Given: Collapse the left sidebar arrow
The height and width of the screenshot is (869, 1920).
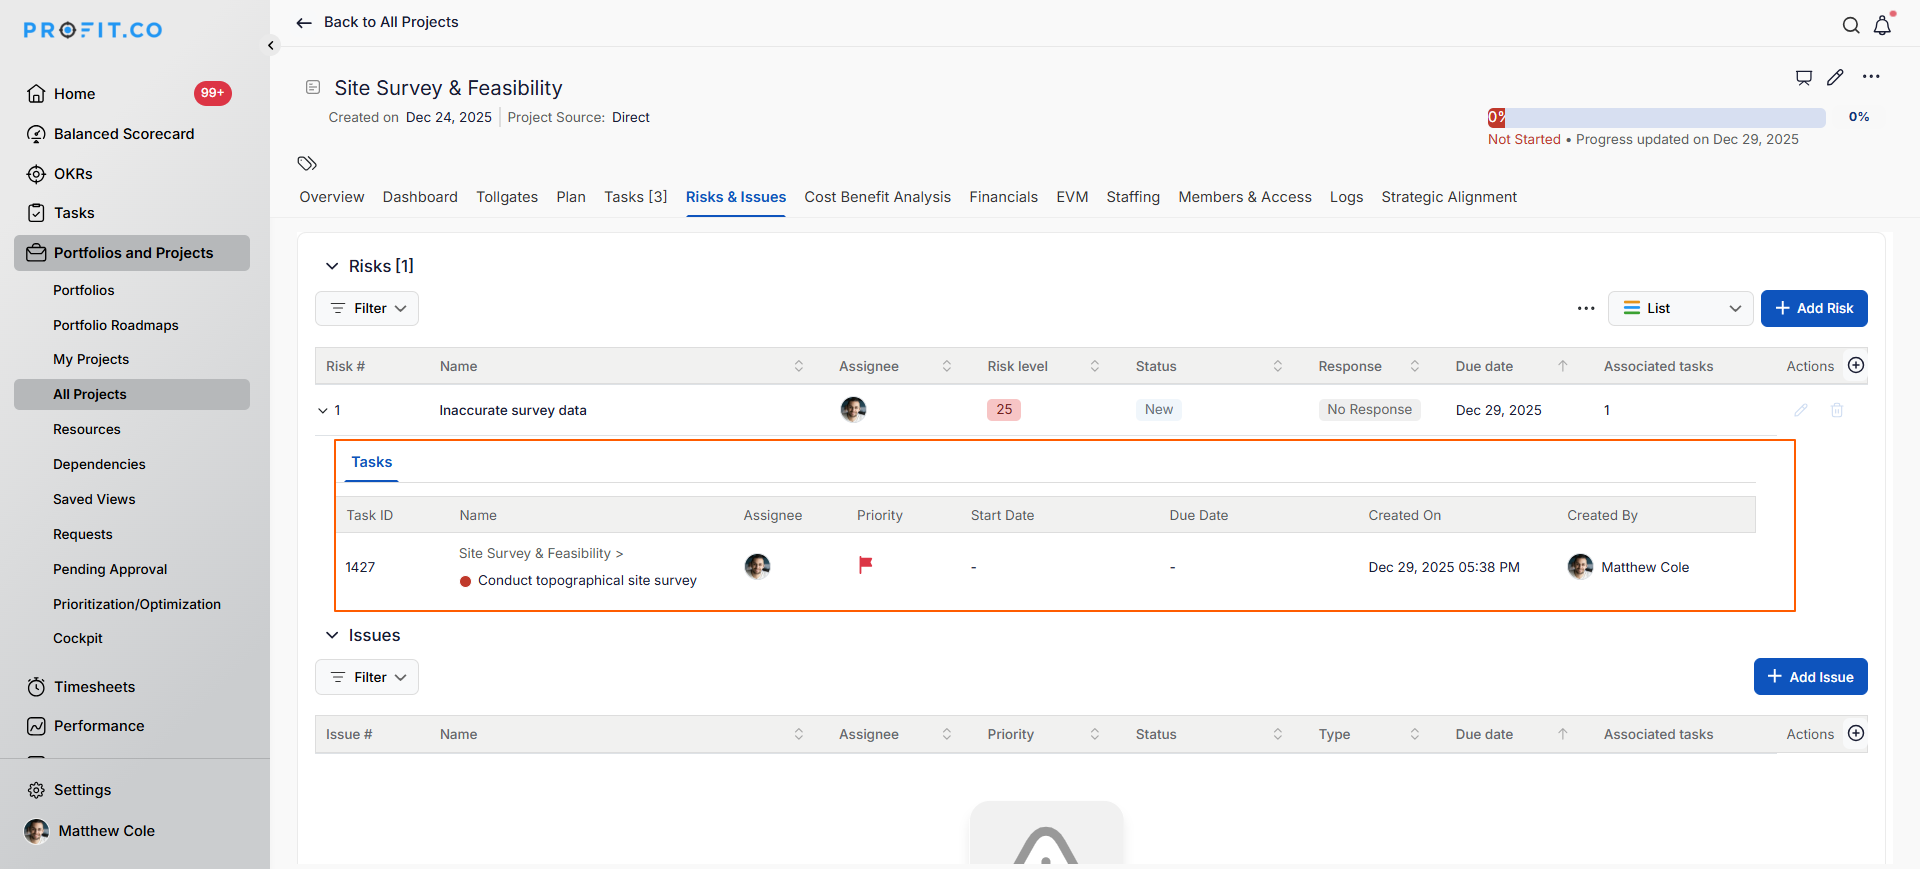Looking at the screenshot, I should [x=271, y=46].
